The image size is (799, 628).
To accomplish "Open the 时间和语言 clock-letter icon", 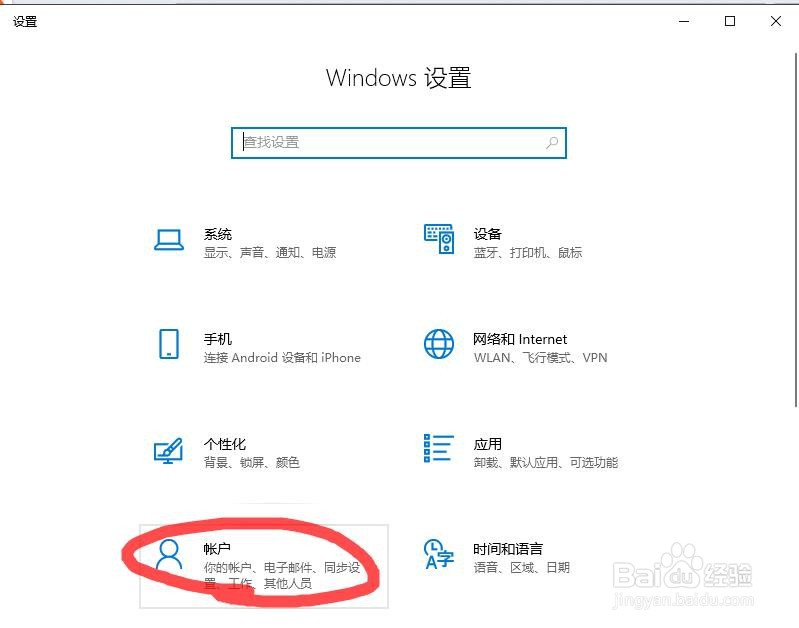I will pos(439,554).
